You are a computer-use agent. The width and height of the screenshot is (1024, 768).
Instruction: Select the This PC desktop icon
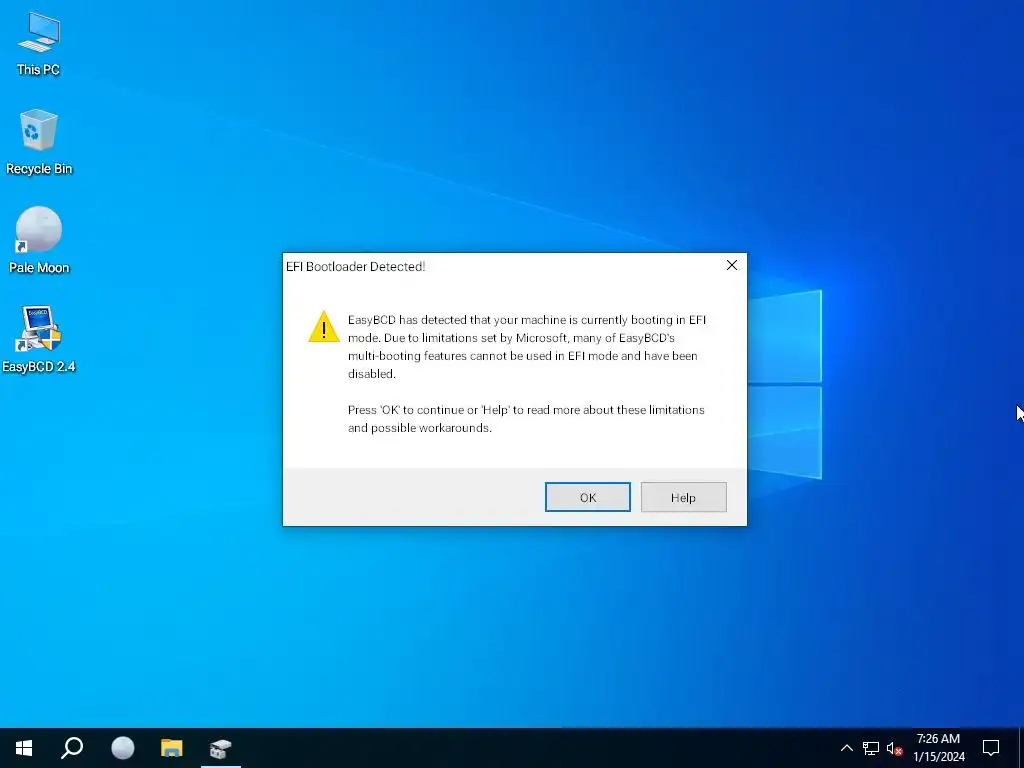click(38, 44)
